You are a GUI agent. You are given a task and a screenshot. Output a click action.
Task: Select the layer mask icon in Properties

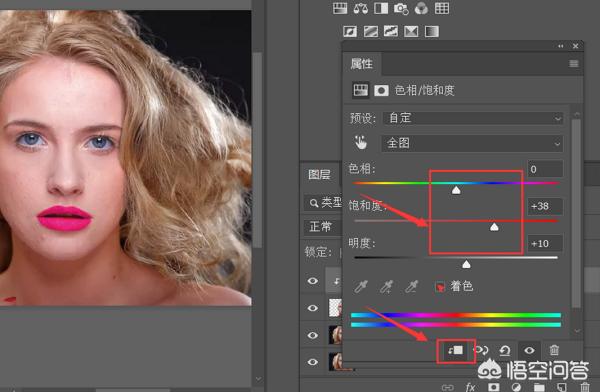[381, 91]
